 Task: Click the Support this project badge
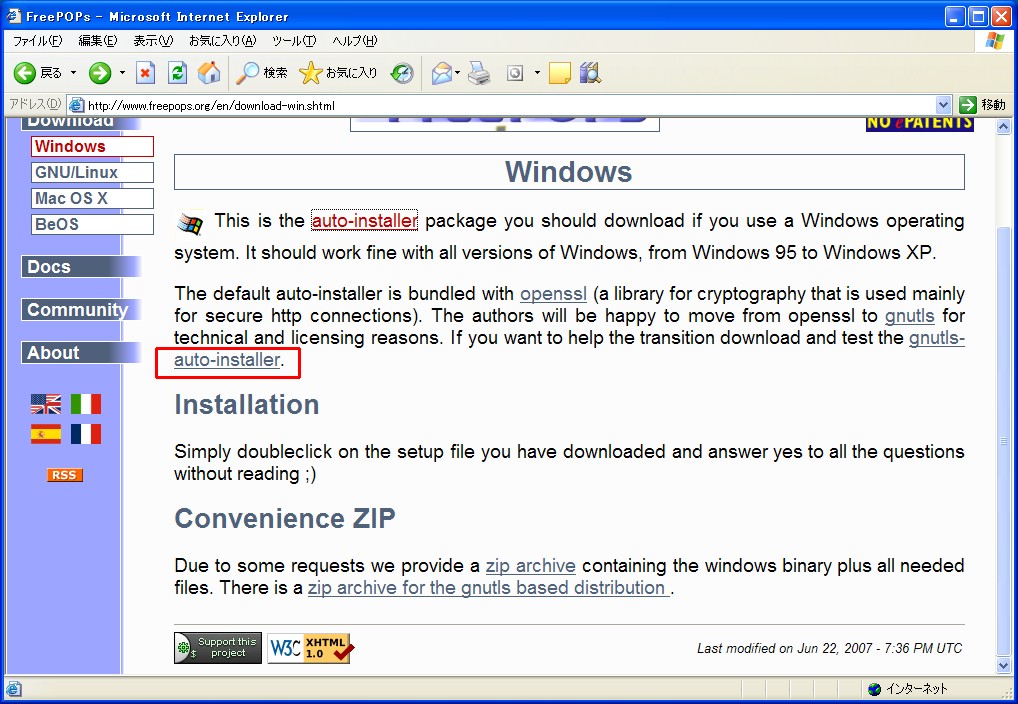click(217, 647)
